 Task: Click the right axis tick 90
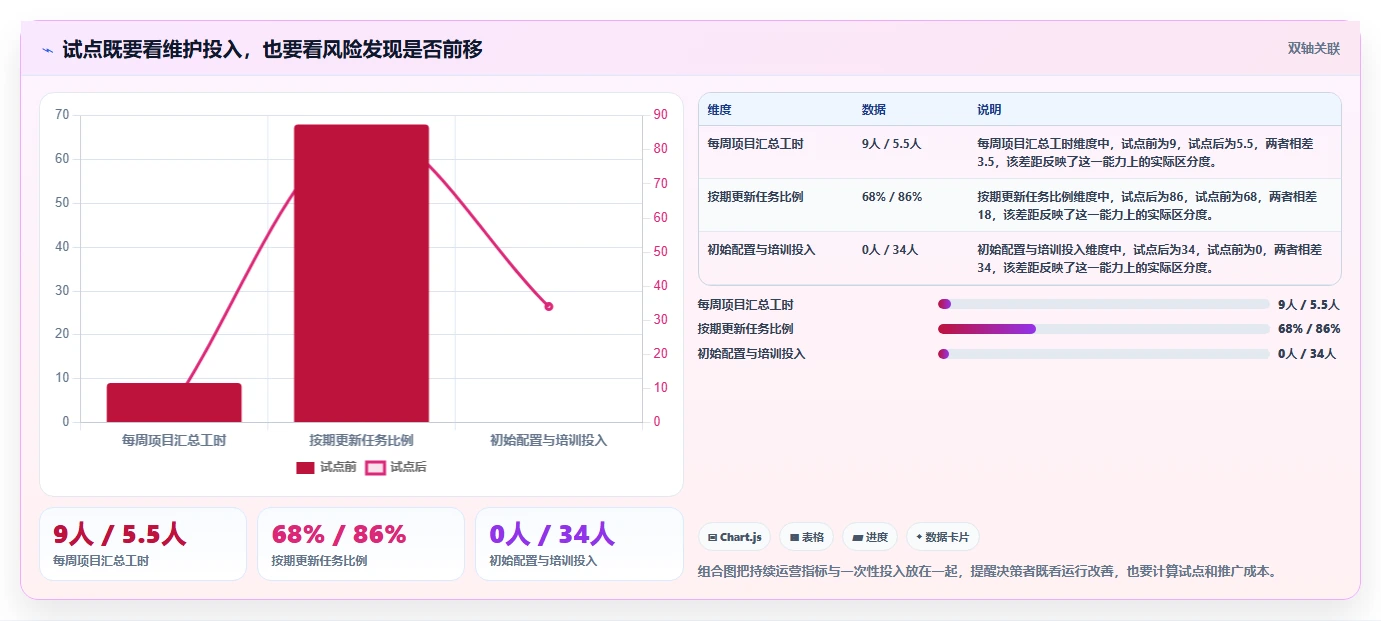coord(660,115)
